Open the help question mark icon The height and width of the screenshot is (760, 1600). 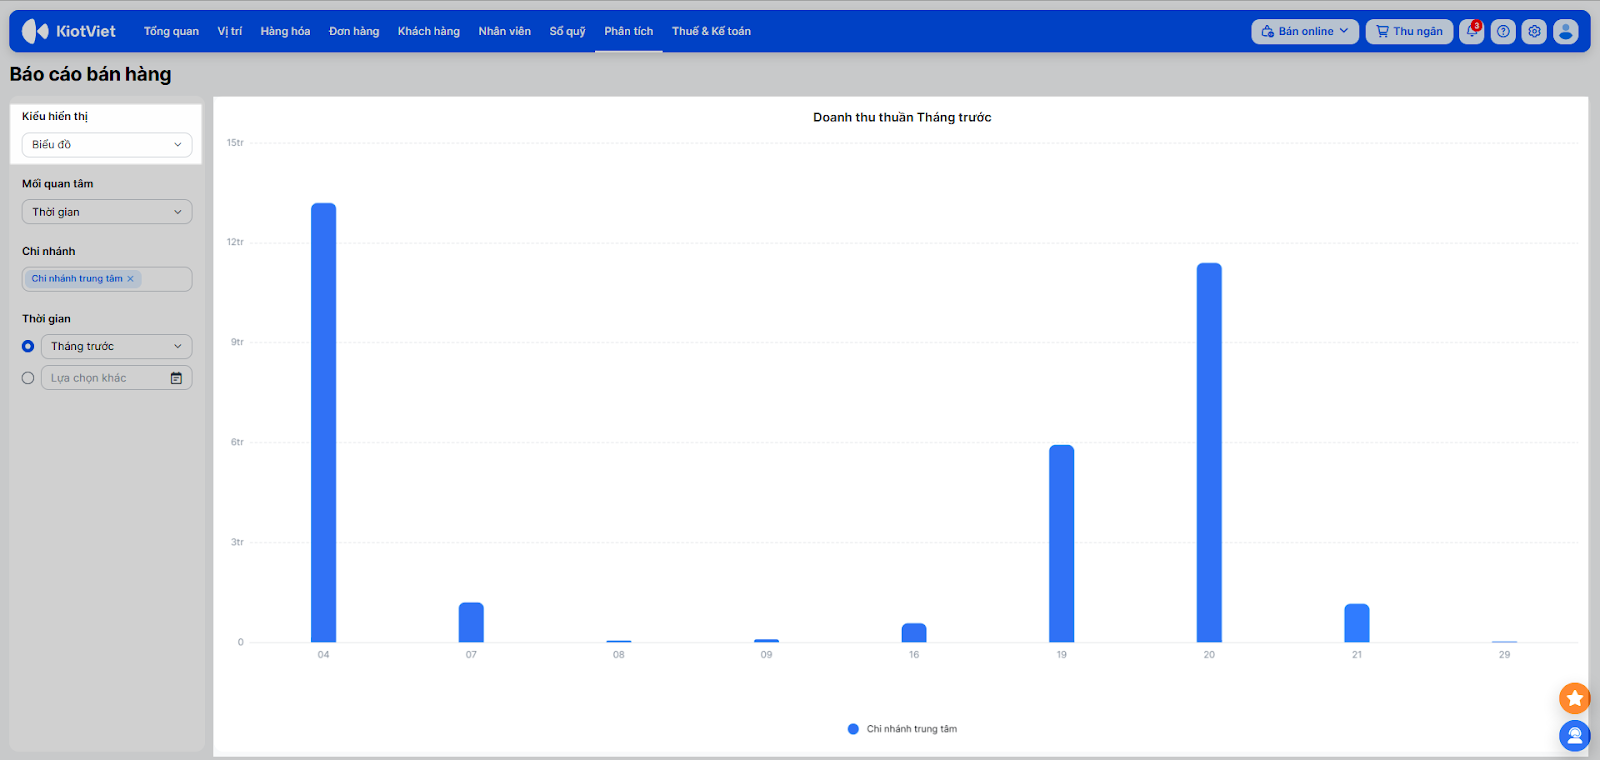pyautogui.click(x=1503, y=32)
